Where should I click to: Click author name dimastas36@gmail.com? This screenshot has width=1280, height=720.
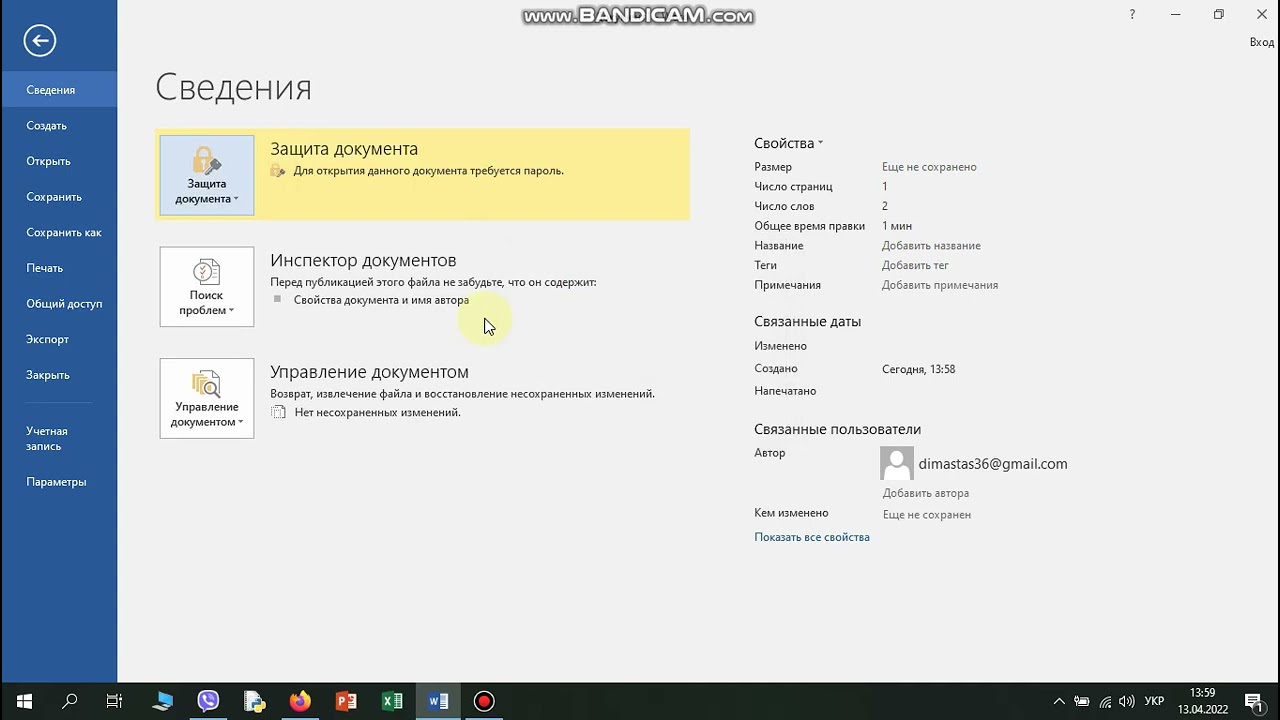point(993,464)
